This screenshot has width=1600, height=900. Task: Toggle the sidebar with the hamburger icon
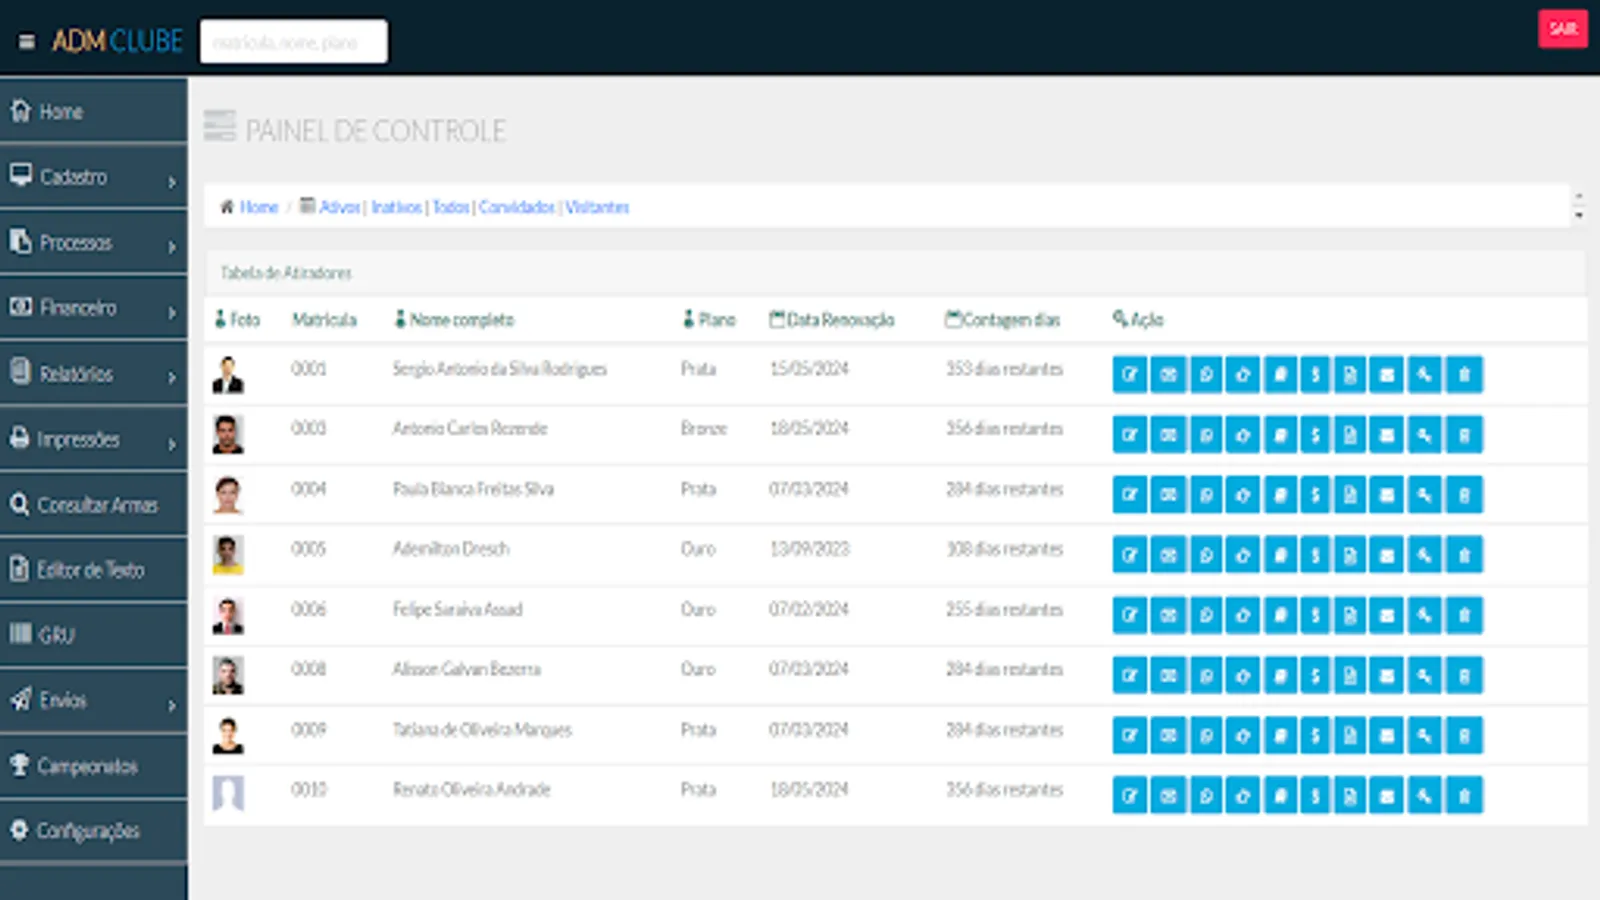point(27,42)
